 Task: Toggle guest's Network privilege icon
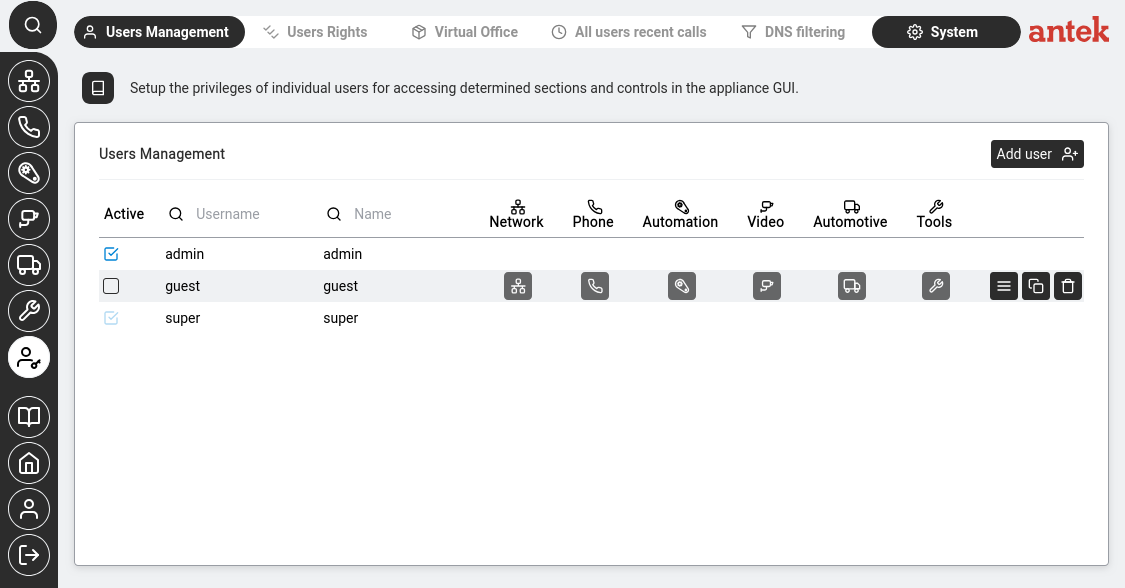tap(518, 286)
